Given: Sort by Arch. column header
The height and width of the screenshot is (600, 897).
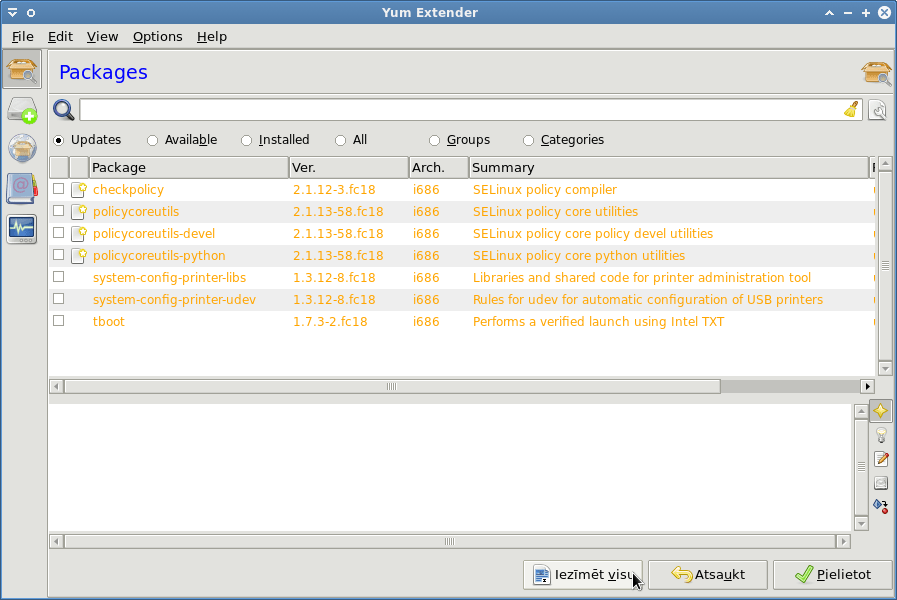Looking at the screenshot, I should [439, 168].
